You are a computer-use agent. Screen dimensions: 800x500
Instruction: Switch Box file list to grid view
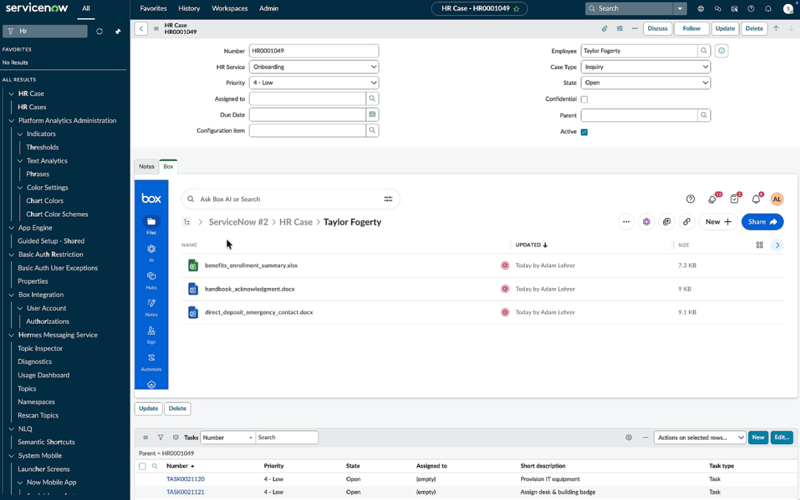point(759,245)
